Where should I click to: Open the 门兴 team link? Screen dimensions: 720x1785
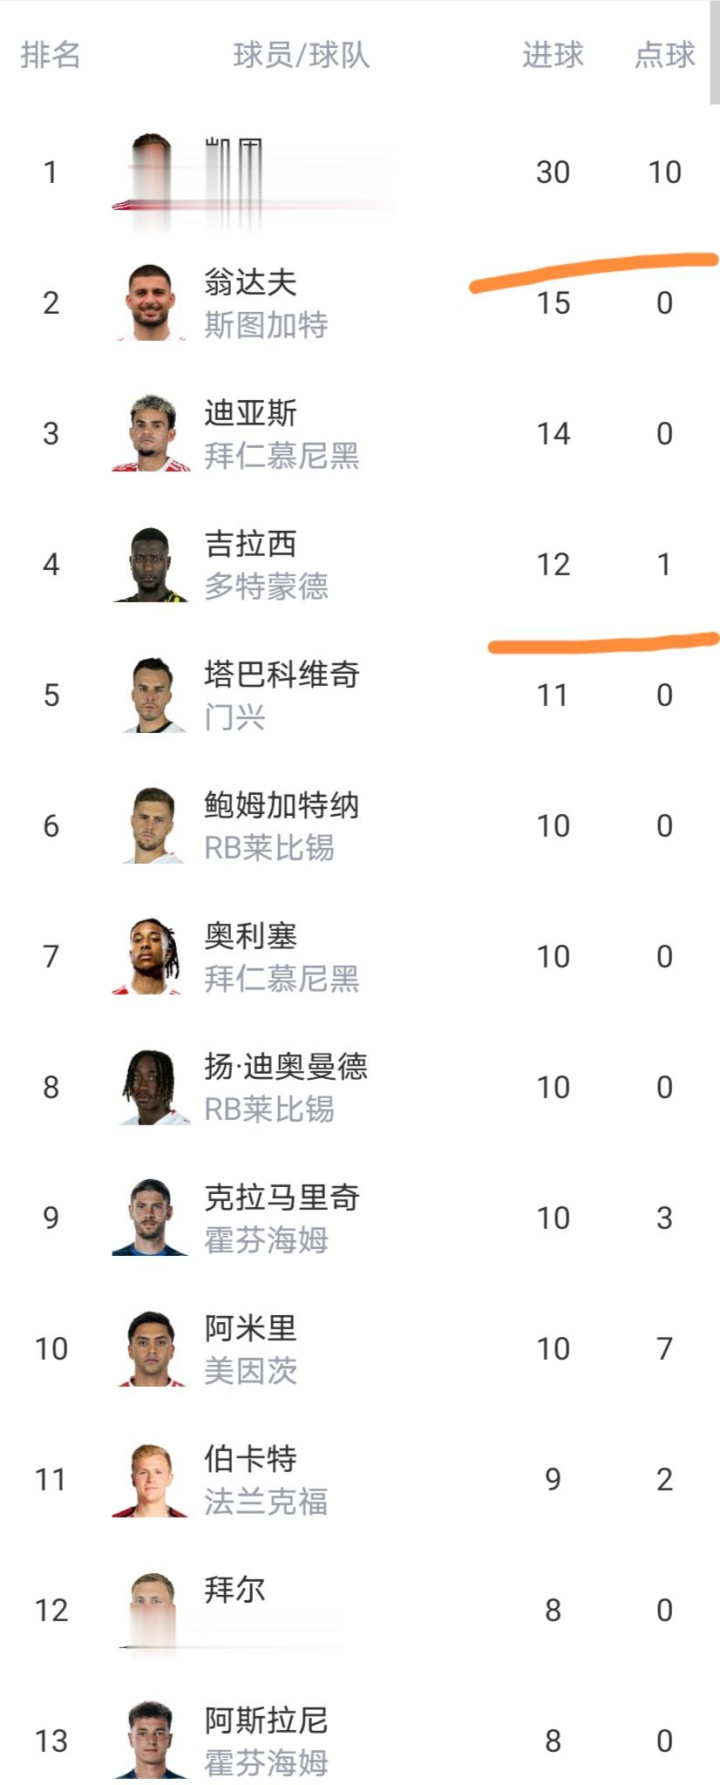[x=235, y=717]
